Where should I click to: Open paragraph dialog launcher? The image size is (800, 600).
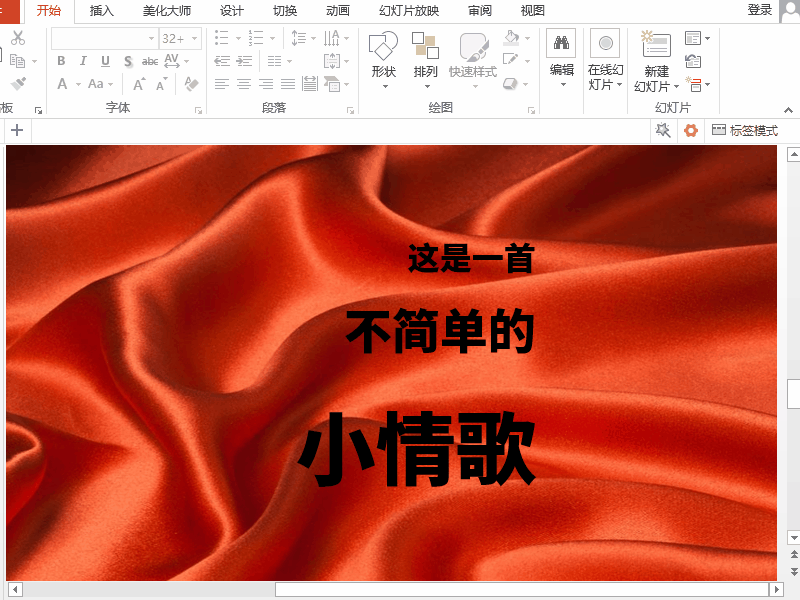coord(351,110)
